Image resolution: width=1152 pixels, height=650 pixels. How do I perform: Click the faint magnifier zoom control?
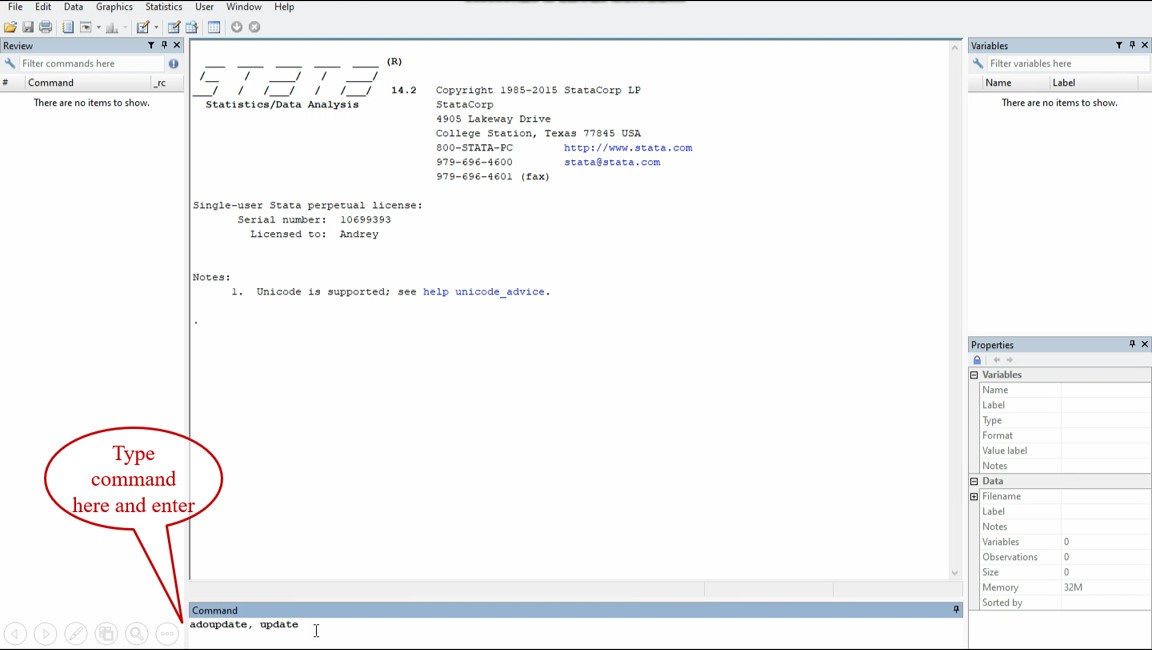137,633
